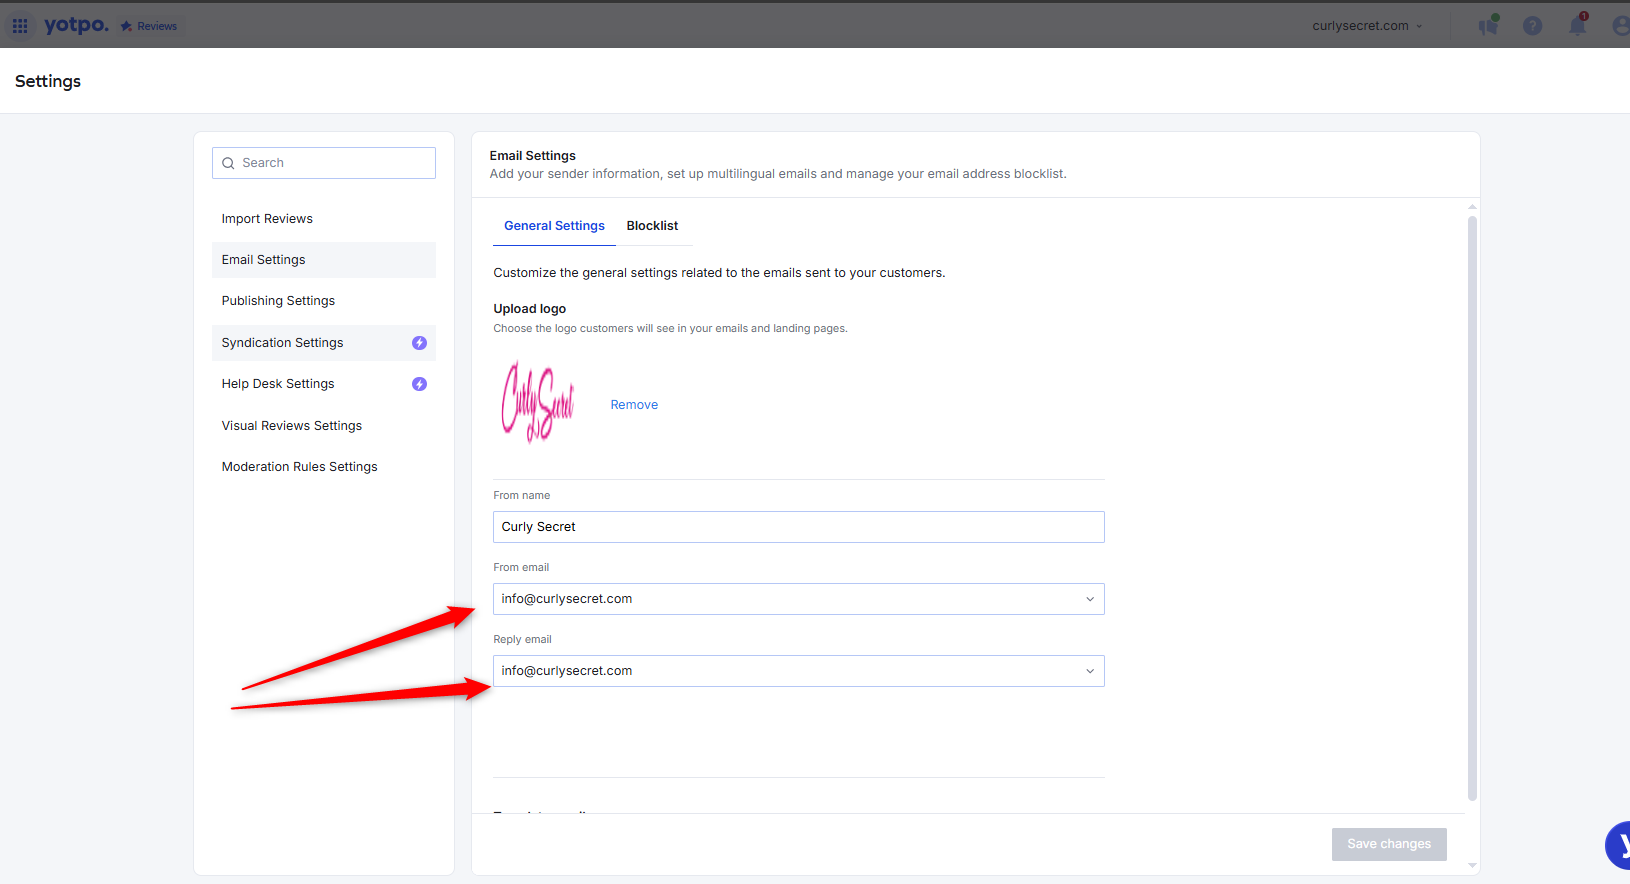
Task: Open Moderation Rules Settings
Action: [324, 467]
